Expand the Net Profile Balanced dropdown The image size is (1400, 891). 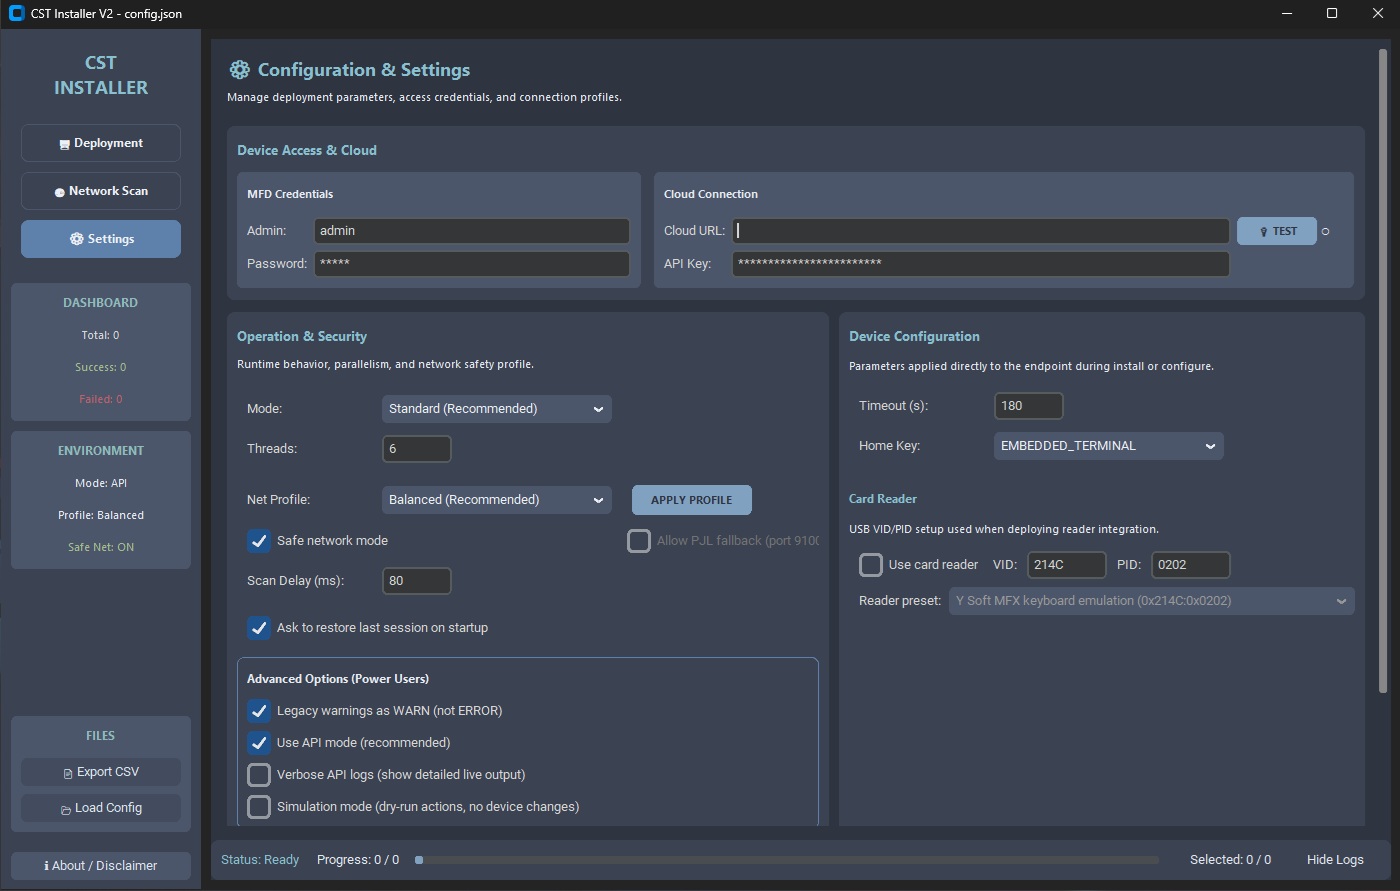(496, 500)
